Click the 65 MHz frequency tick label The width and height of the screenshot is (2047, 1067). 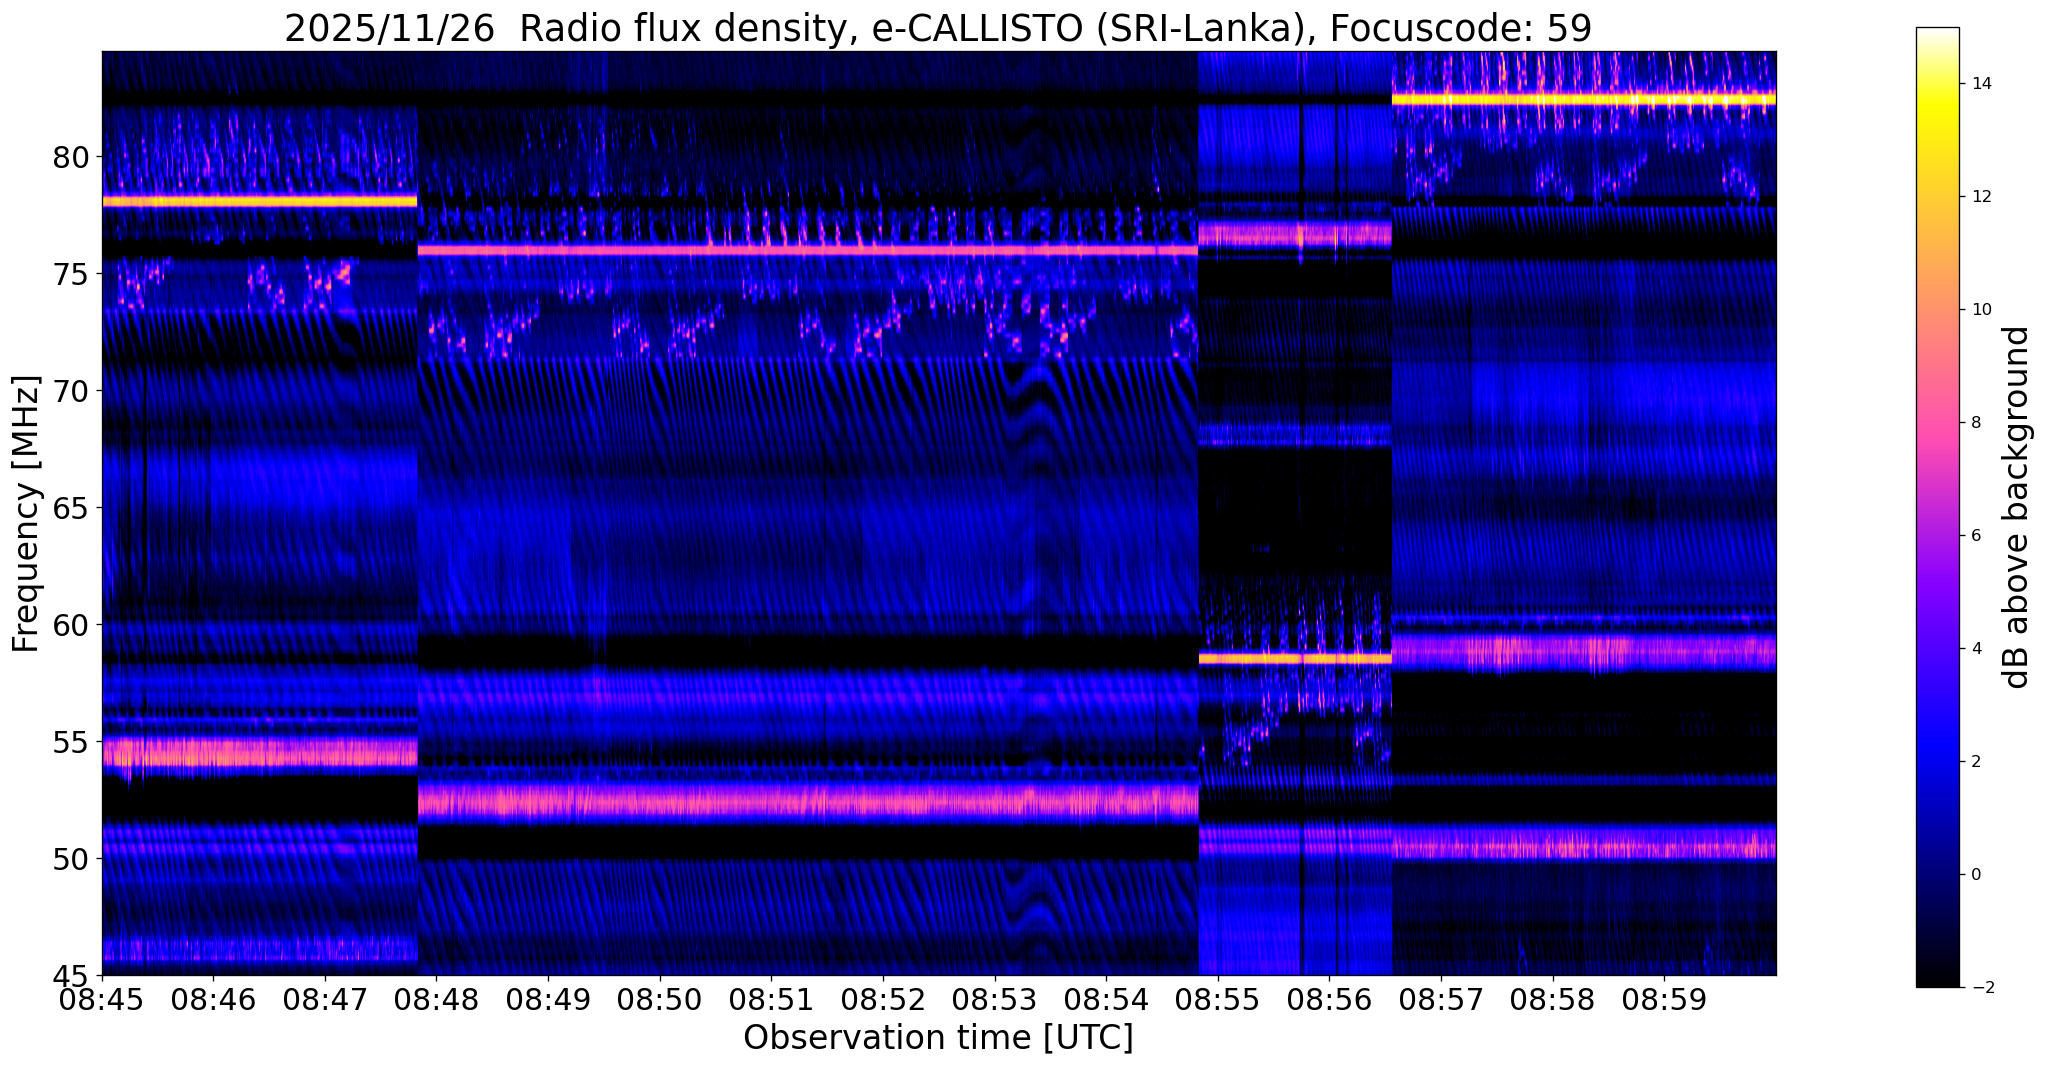click(72, 508)
